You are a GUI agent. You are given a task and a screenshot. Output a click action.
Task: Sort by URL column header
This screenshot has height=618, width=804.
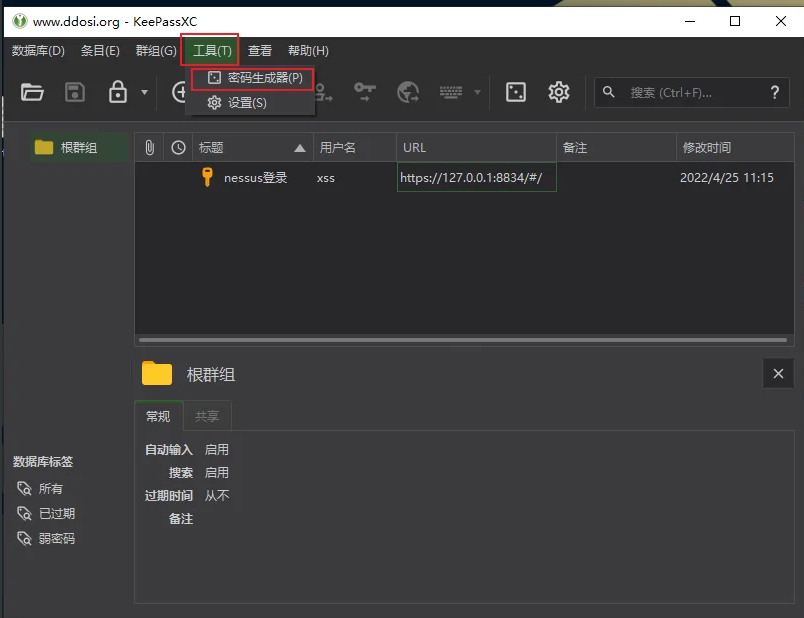[x=476, y=148]
